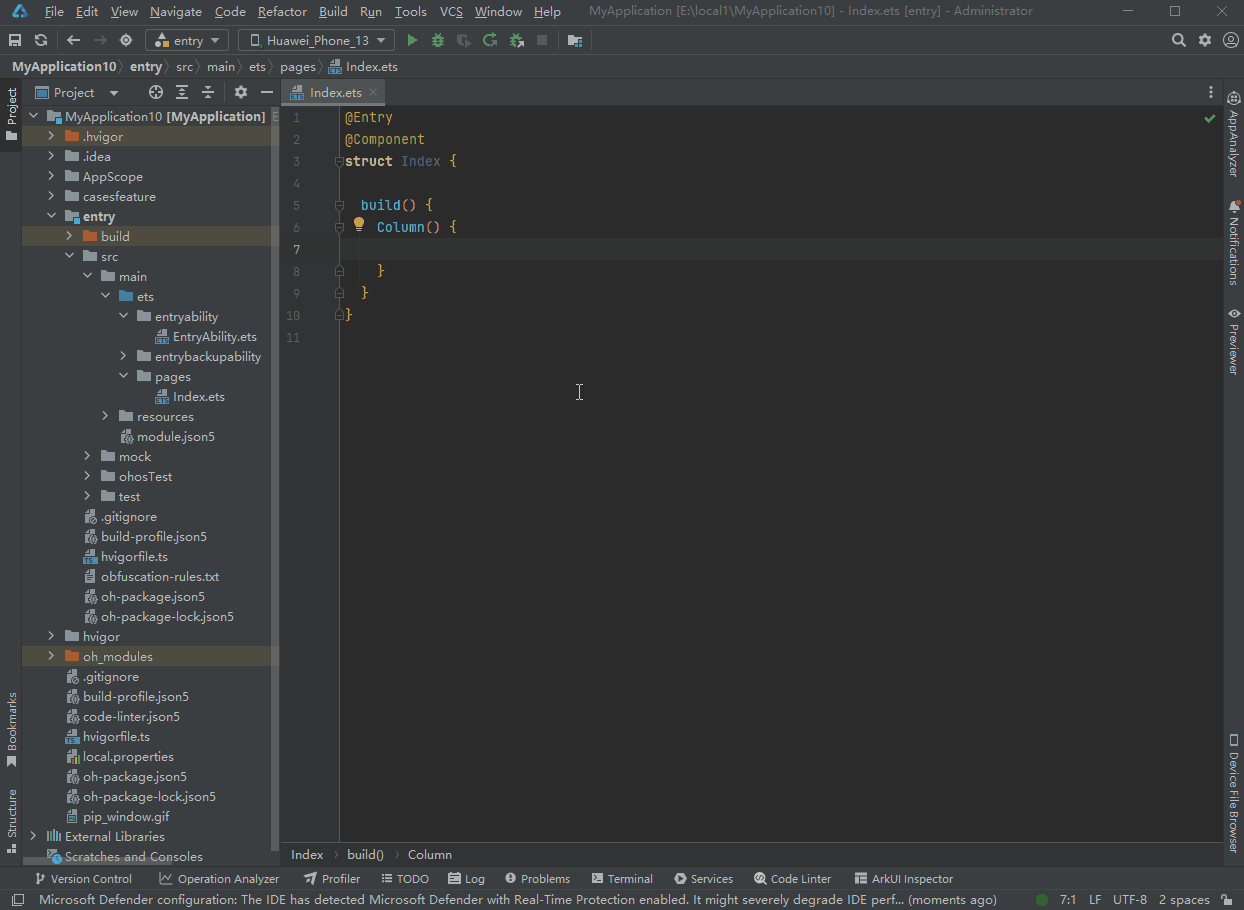
Task: Click the Back navigation arrow
Action: [x=74, y=40]
